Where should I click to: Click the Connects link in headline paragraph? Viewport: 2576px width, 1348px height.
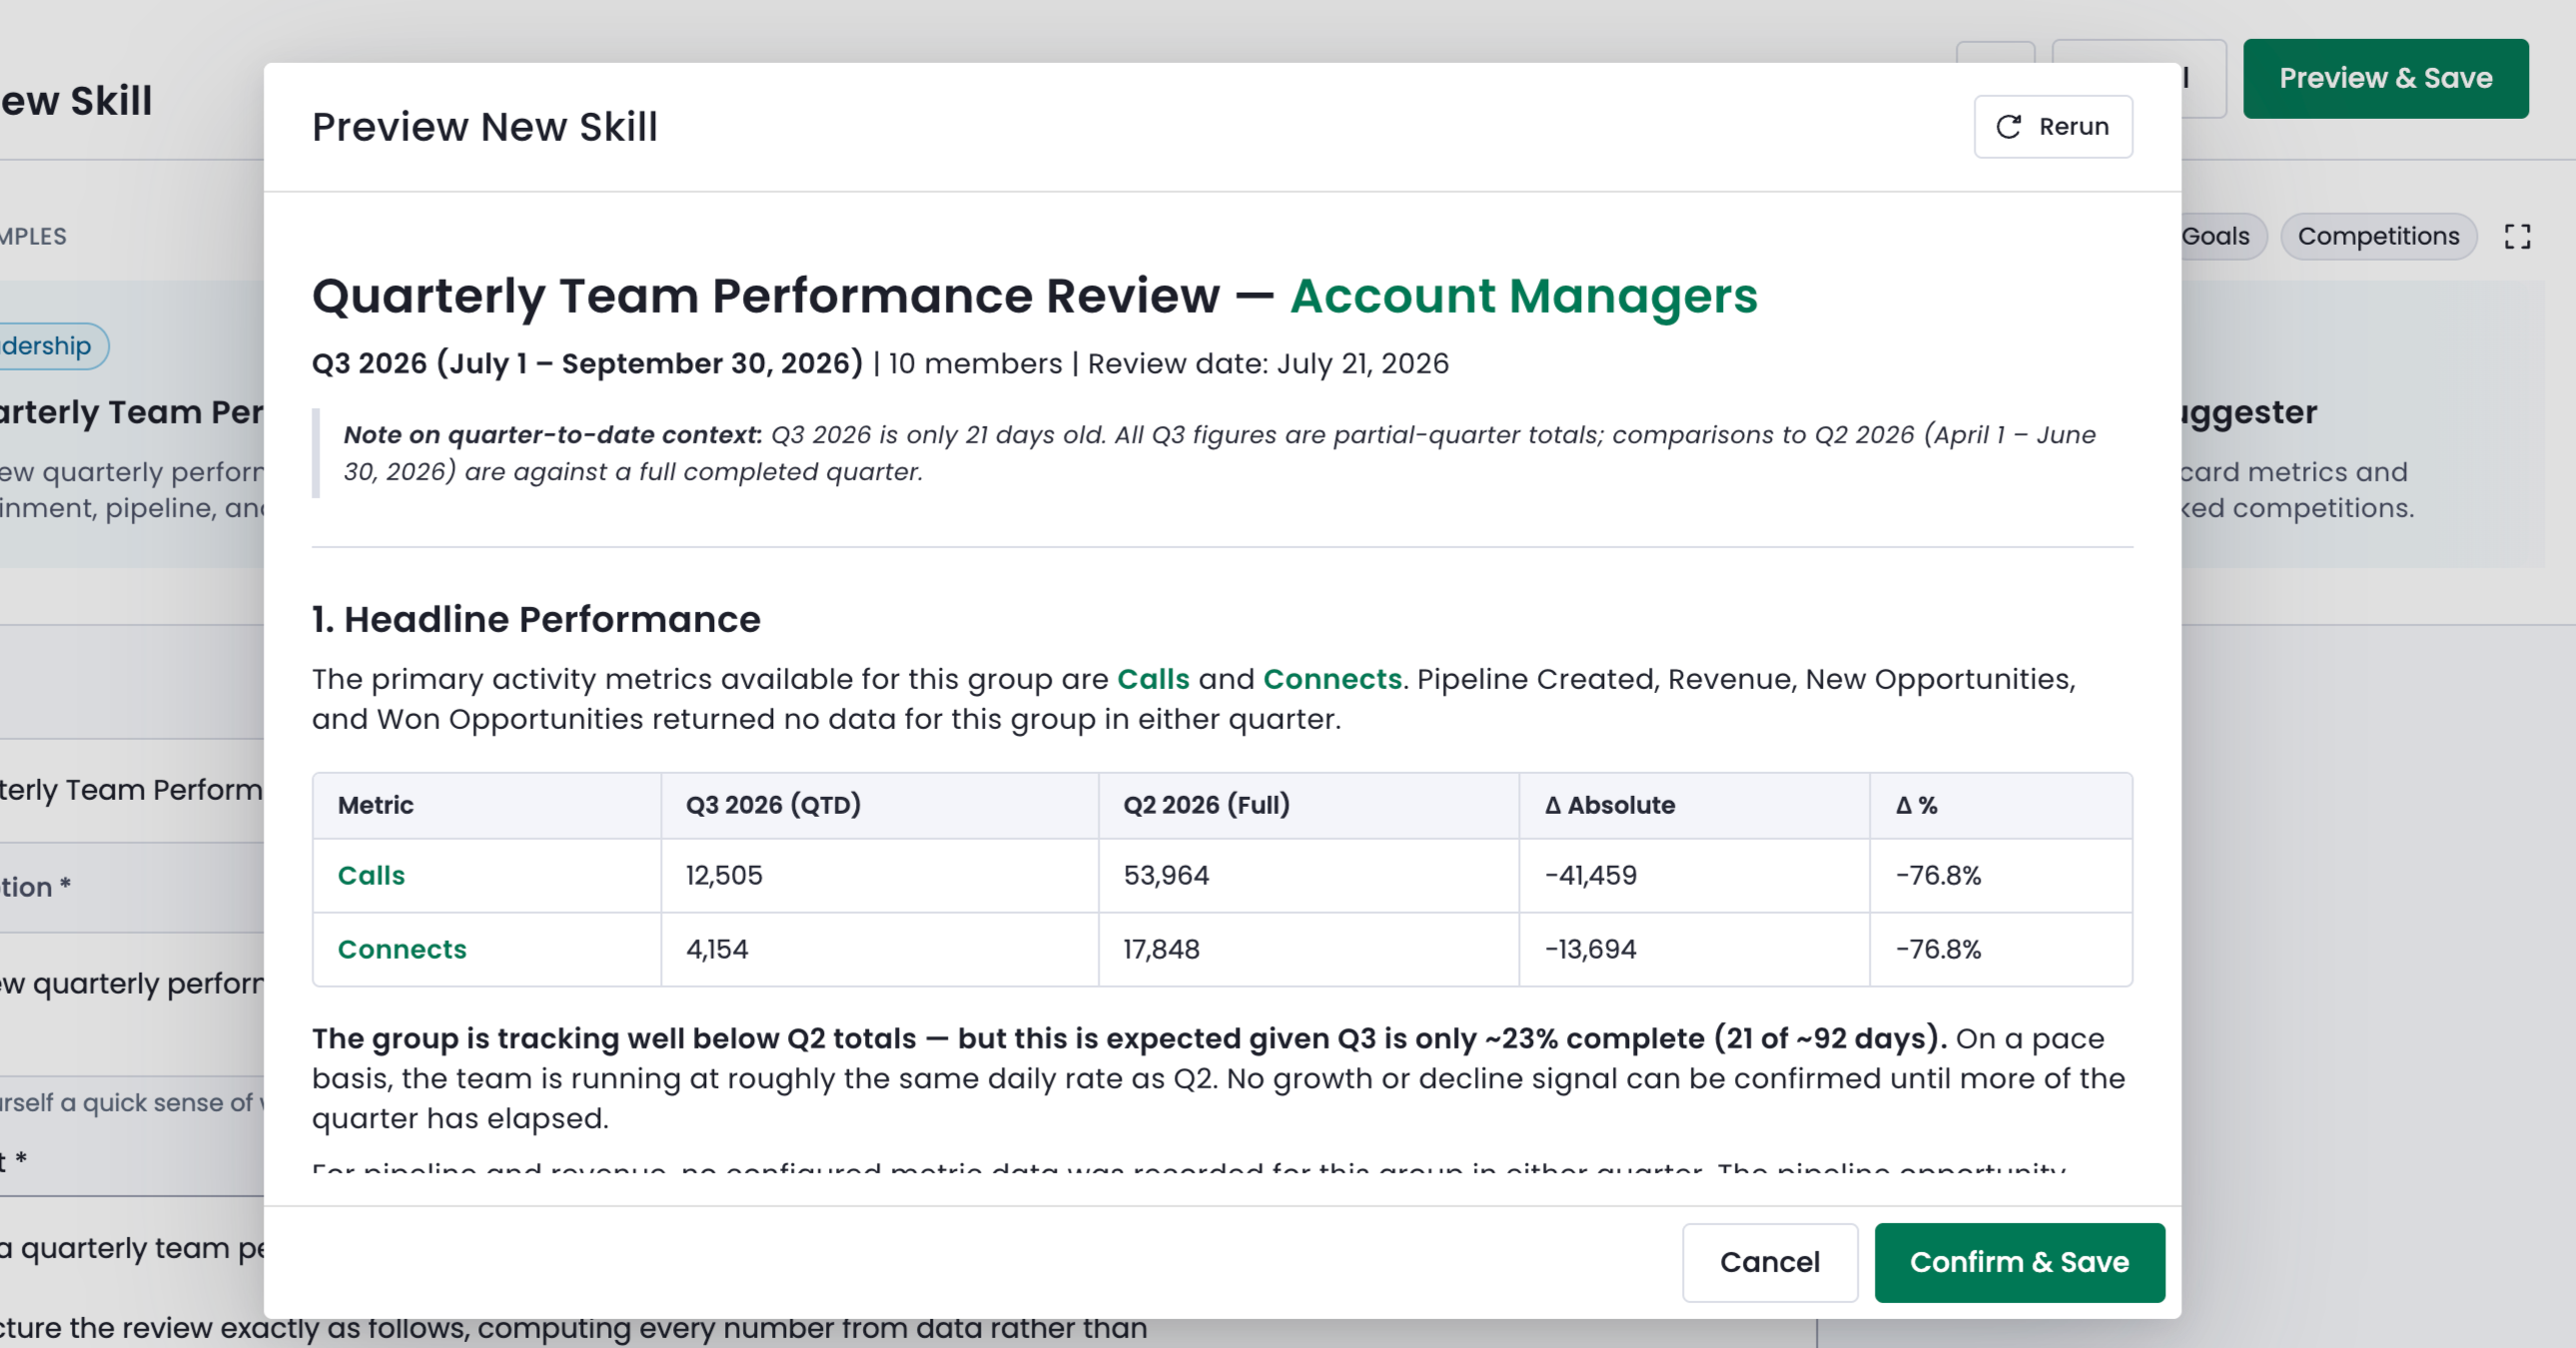point(1332,679)
